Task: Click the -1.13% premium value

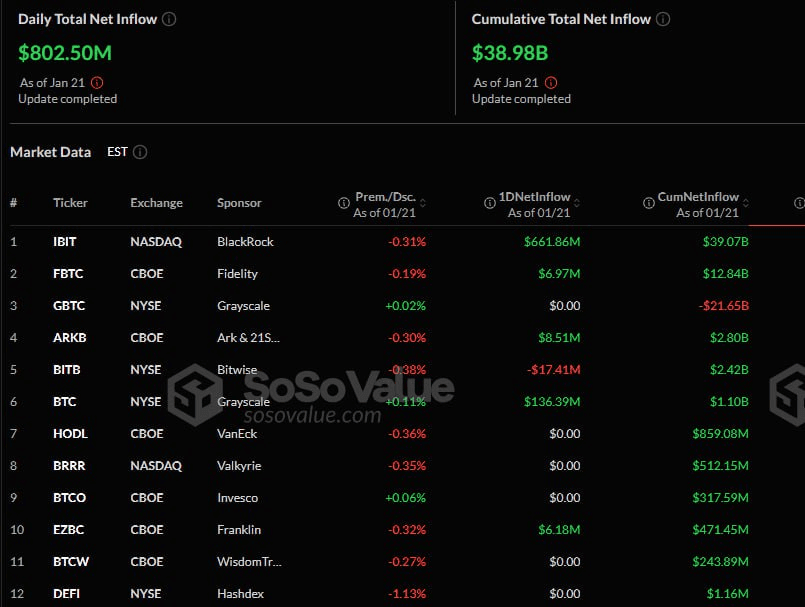Action: pos(407,594)
